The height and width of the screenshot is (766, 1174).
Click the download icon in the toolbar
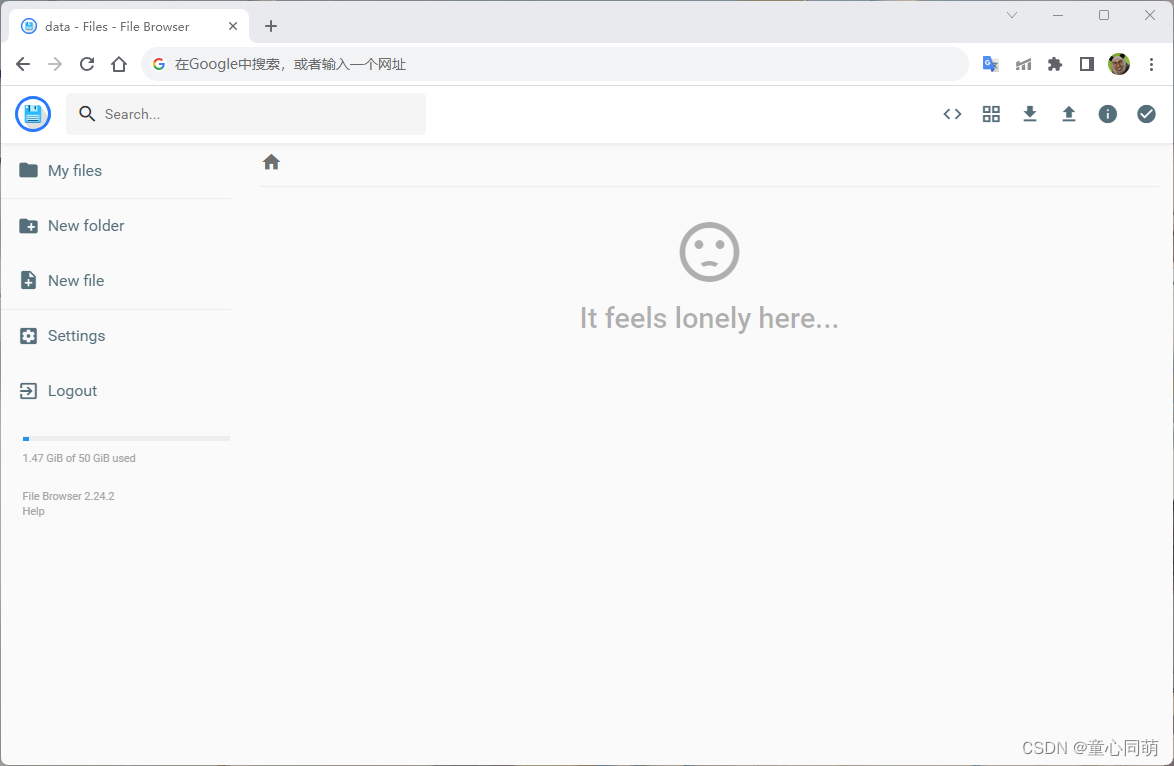click(x=1029, y=113)
